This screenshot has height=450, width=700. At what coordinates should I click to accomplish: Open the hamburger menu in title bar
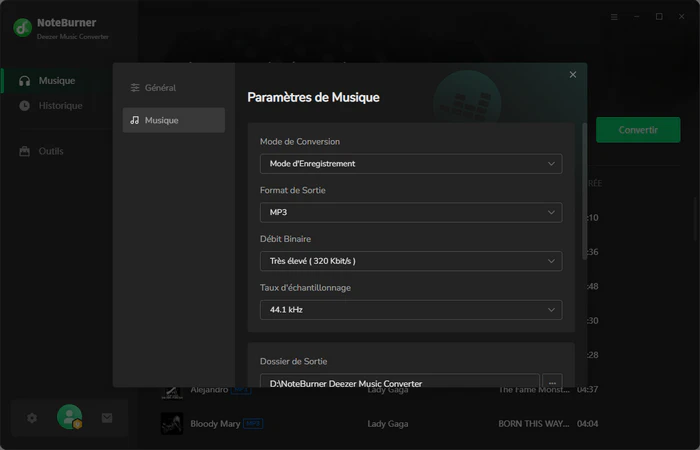pyautogui.click(x=614, y=17)
